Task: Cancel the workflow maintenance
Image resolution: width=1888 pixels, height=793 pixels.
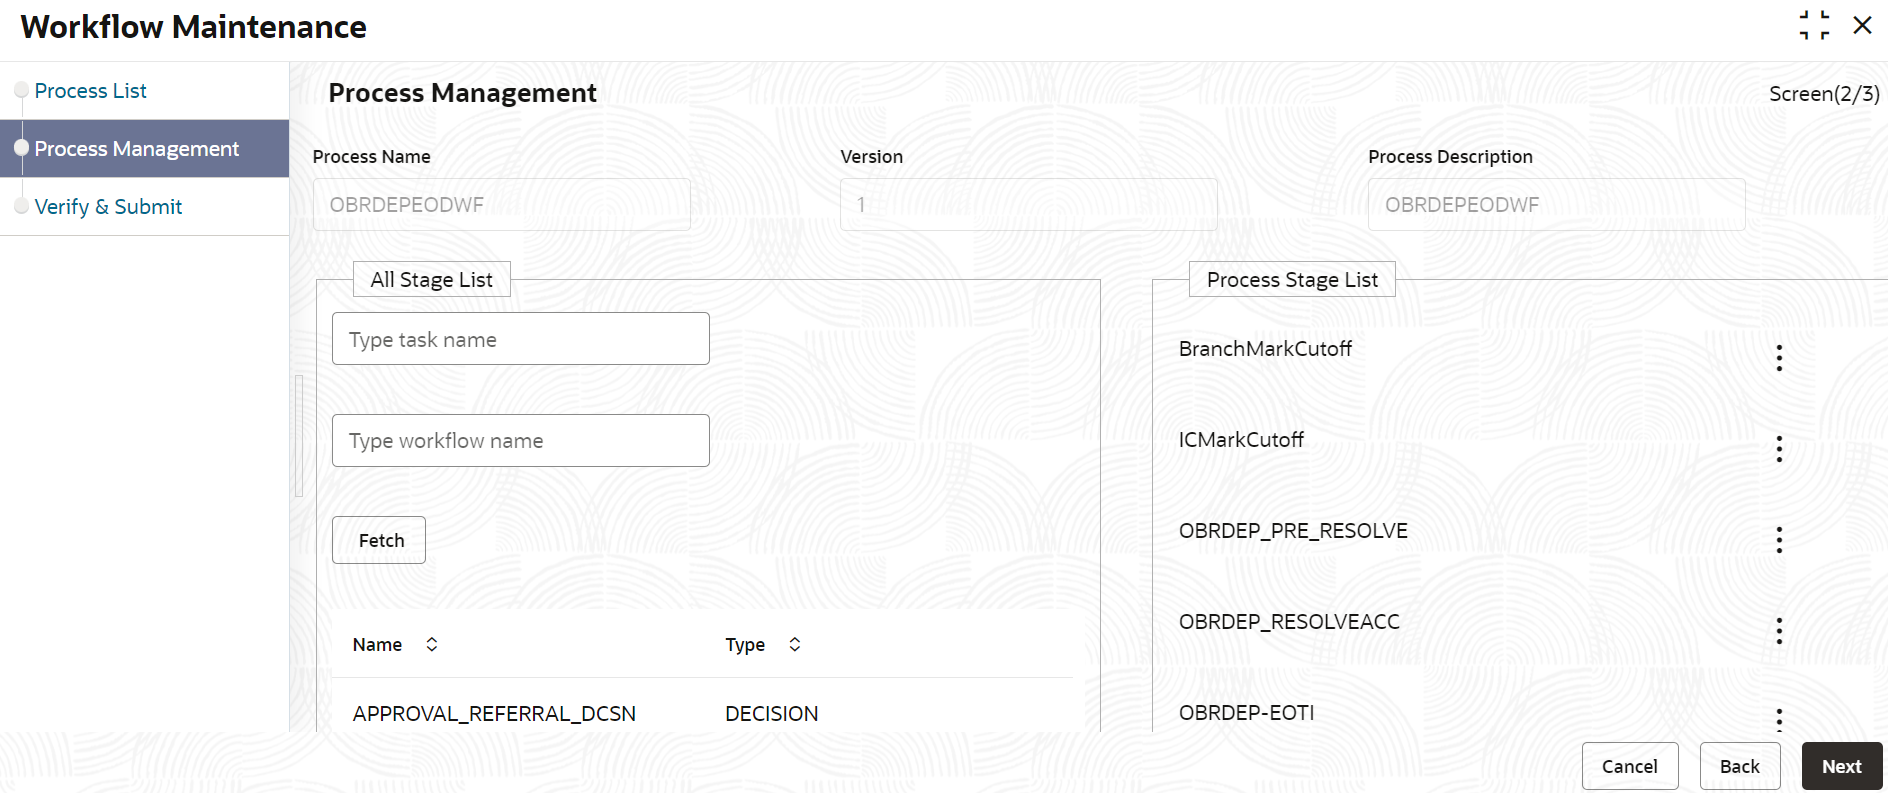Action: (1630, 766)
